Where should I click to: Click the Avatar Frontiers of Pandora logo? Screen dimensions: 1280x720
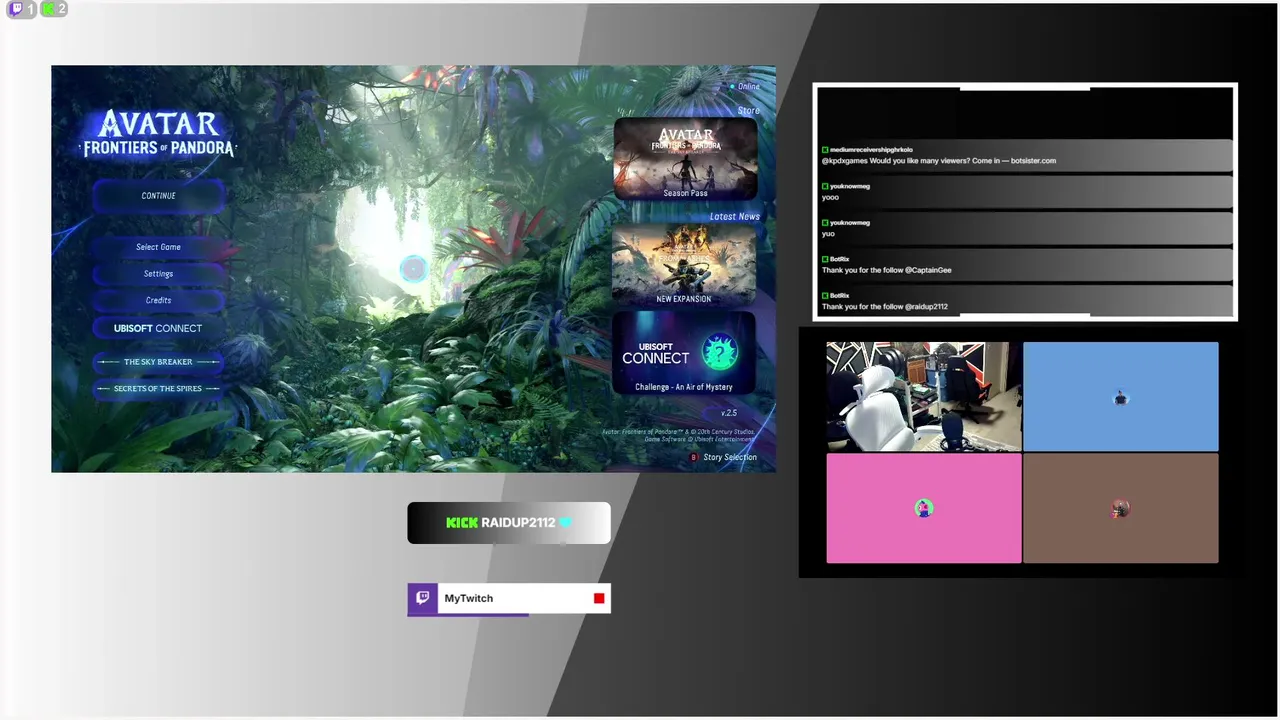[158, 134]
